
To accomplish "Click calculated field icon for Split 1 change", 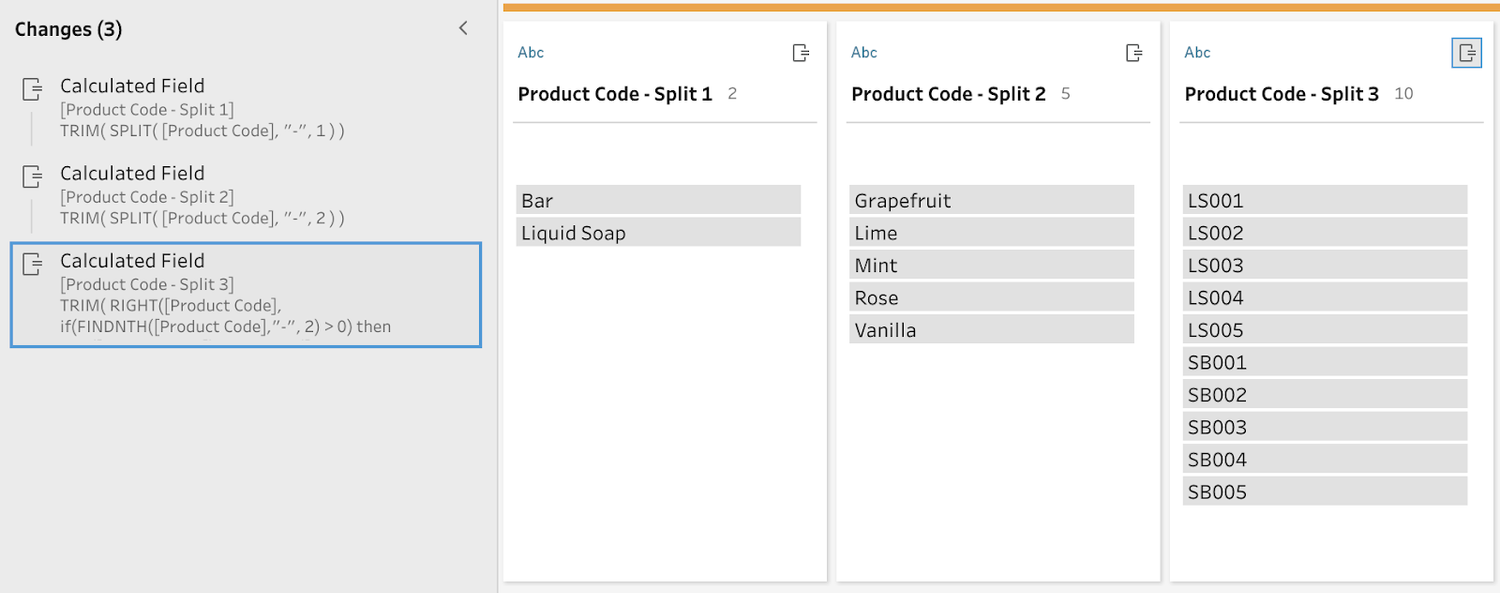I will coord(33,89).
